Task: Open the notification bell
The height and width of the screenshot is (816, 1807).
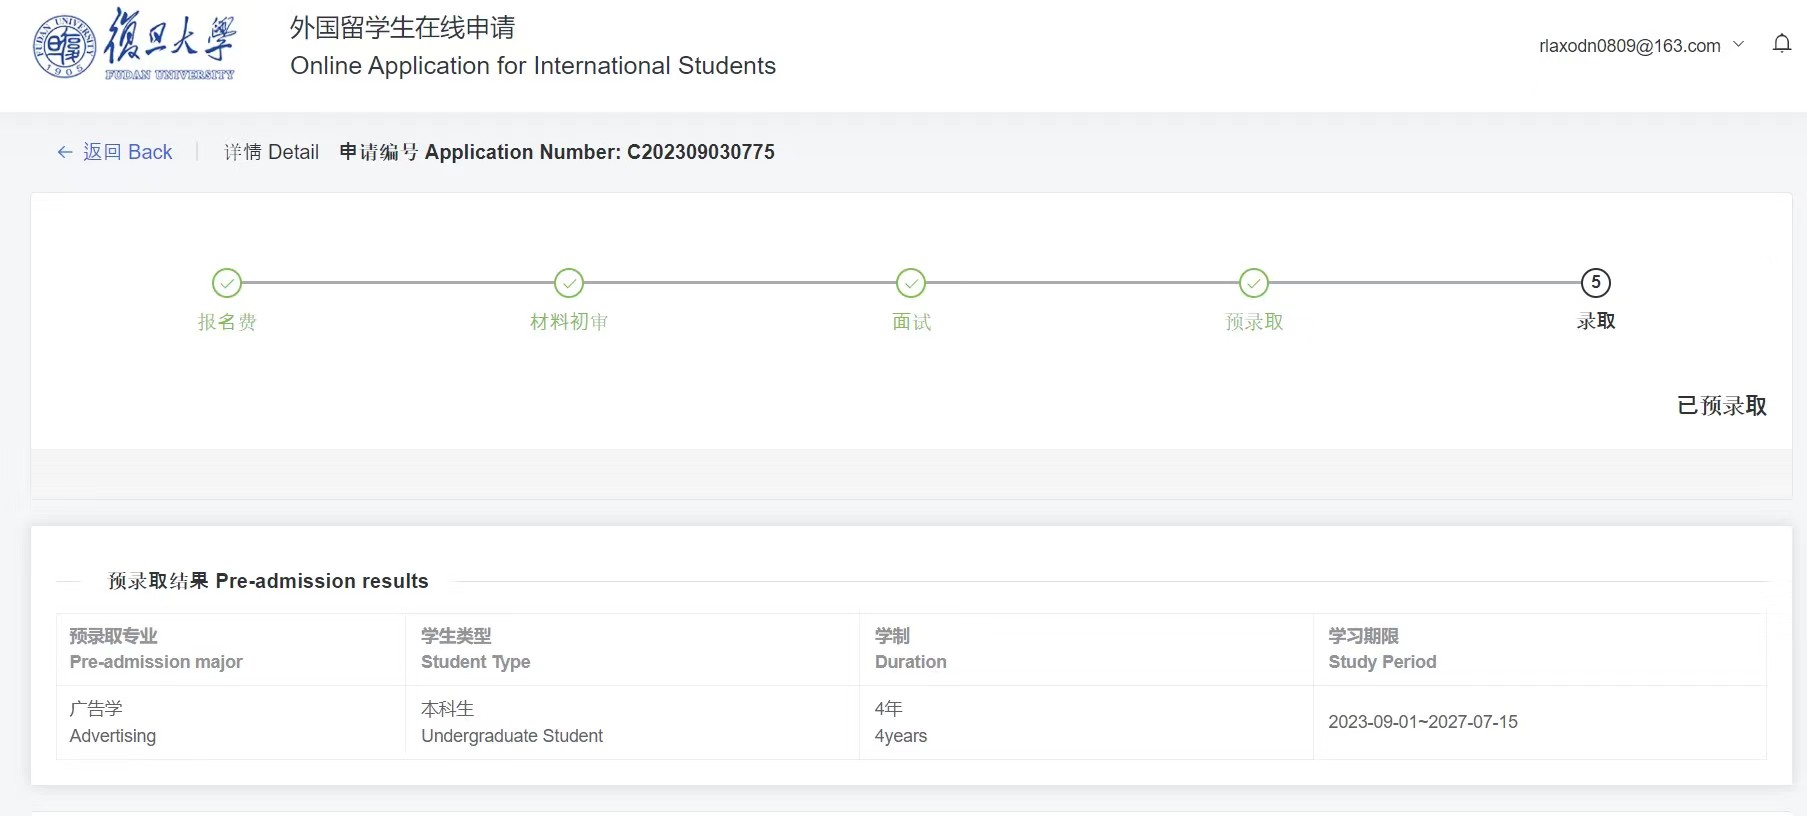Action: [x=1781, y=44]
